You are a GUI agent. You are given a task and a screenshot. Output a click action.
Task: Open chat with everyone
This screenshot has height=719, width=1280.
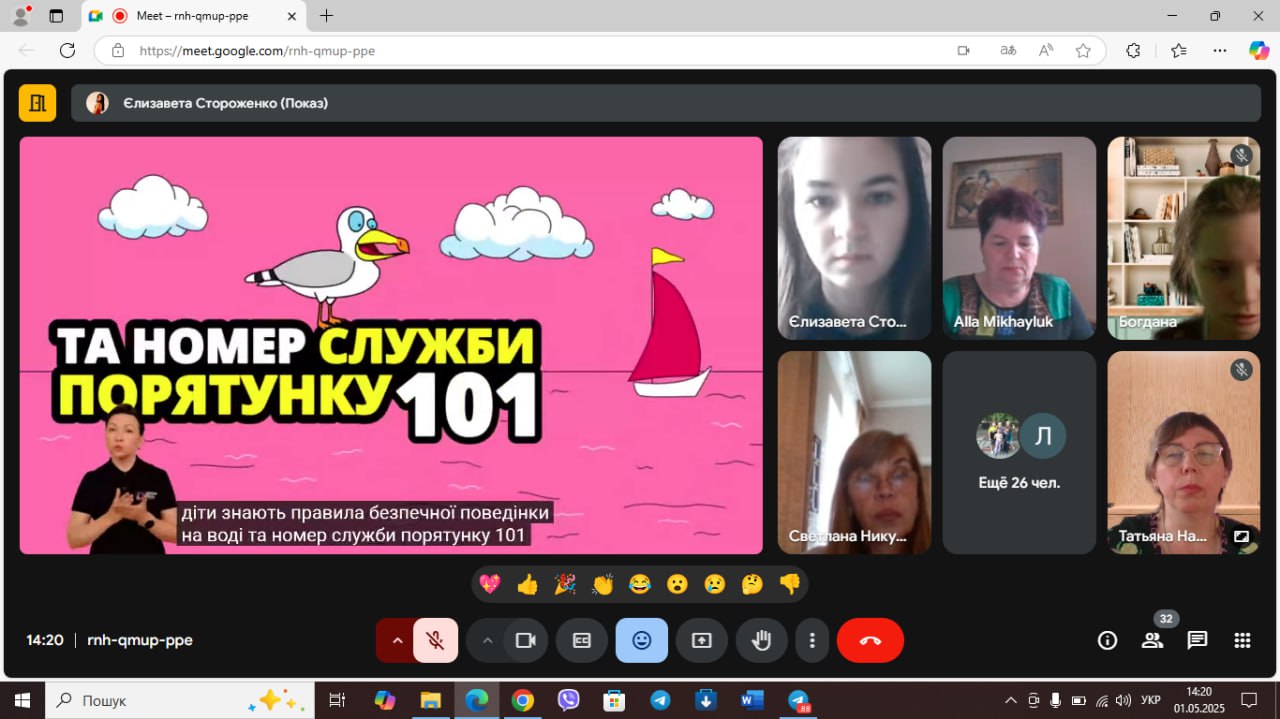click(x=1197, y=641)
